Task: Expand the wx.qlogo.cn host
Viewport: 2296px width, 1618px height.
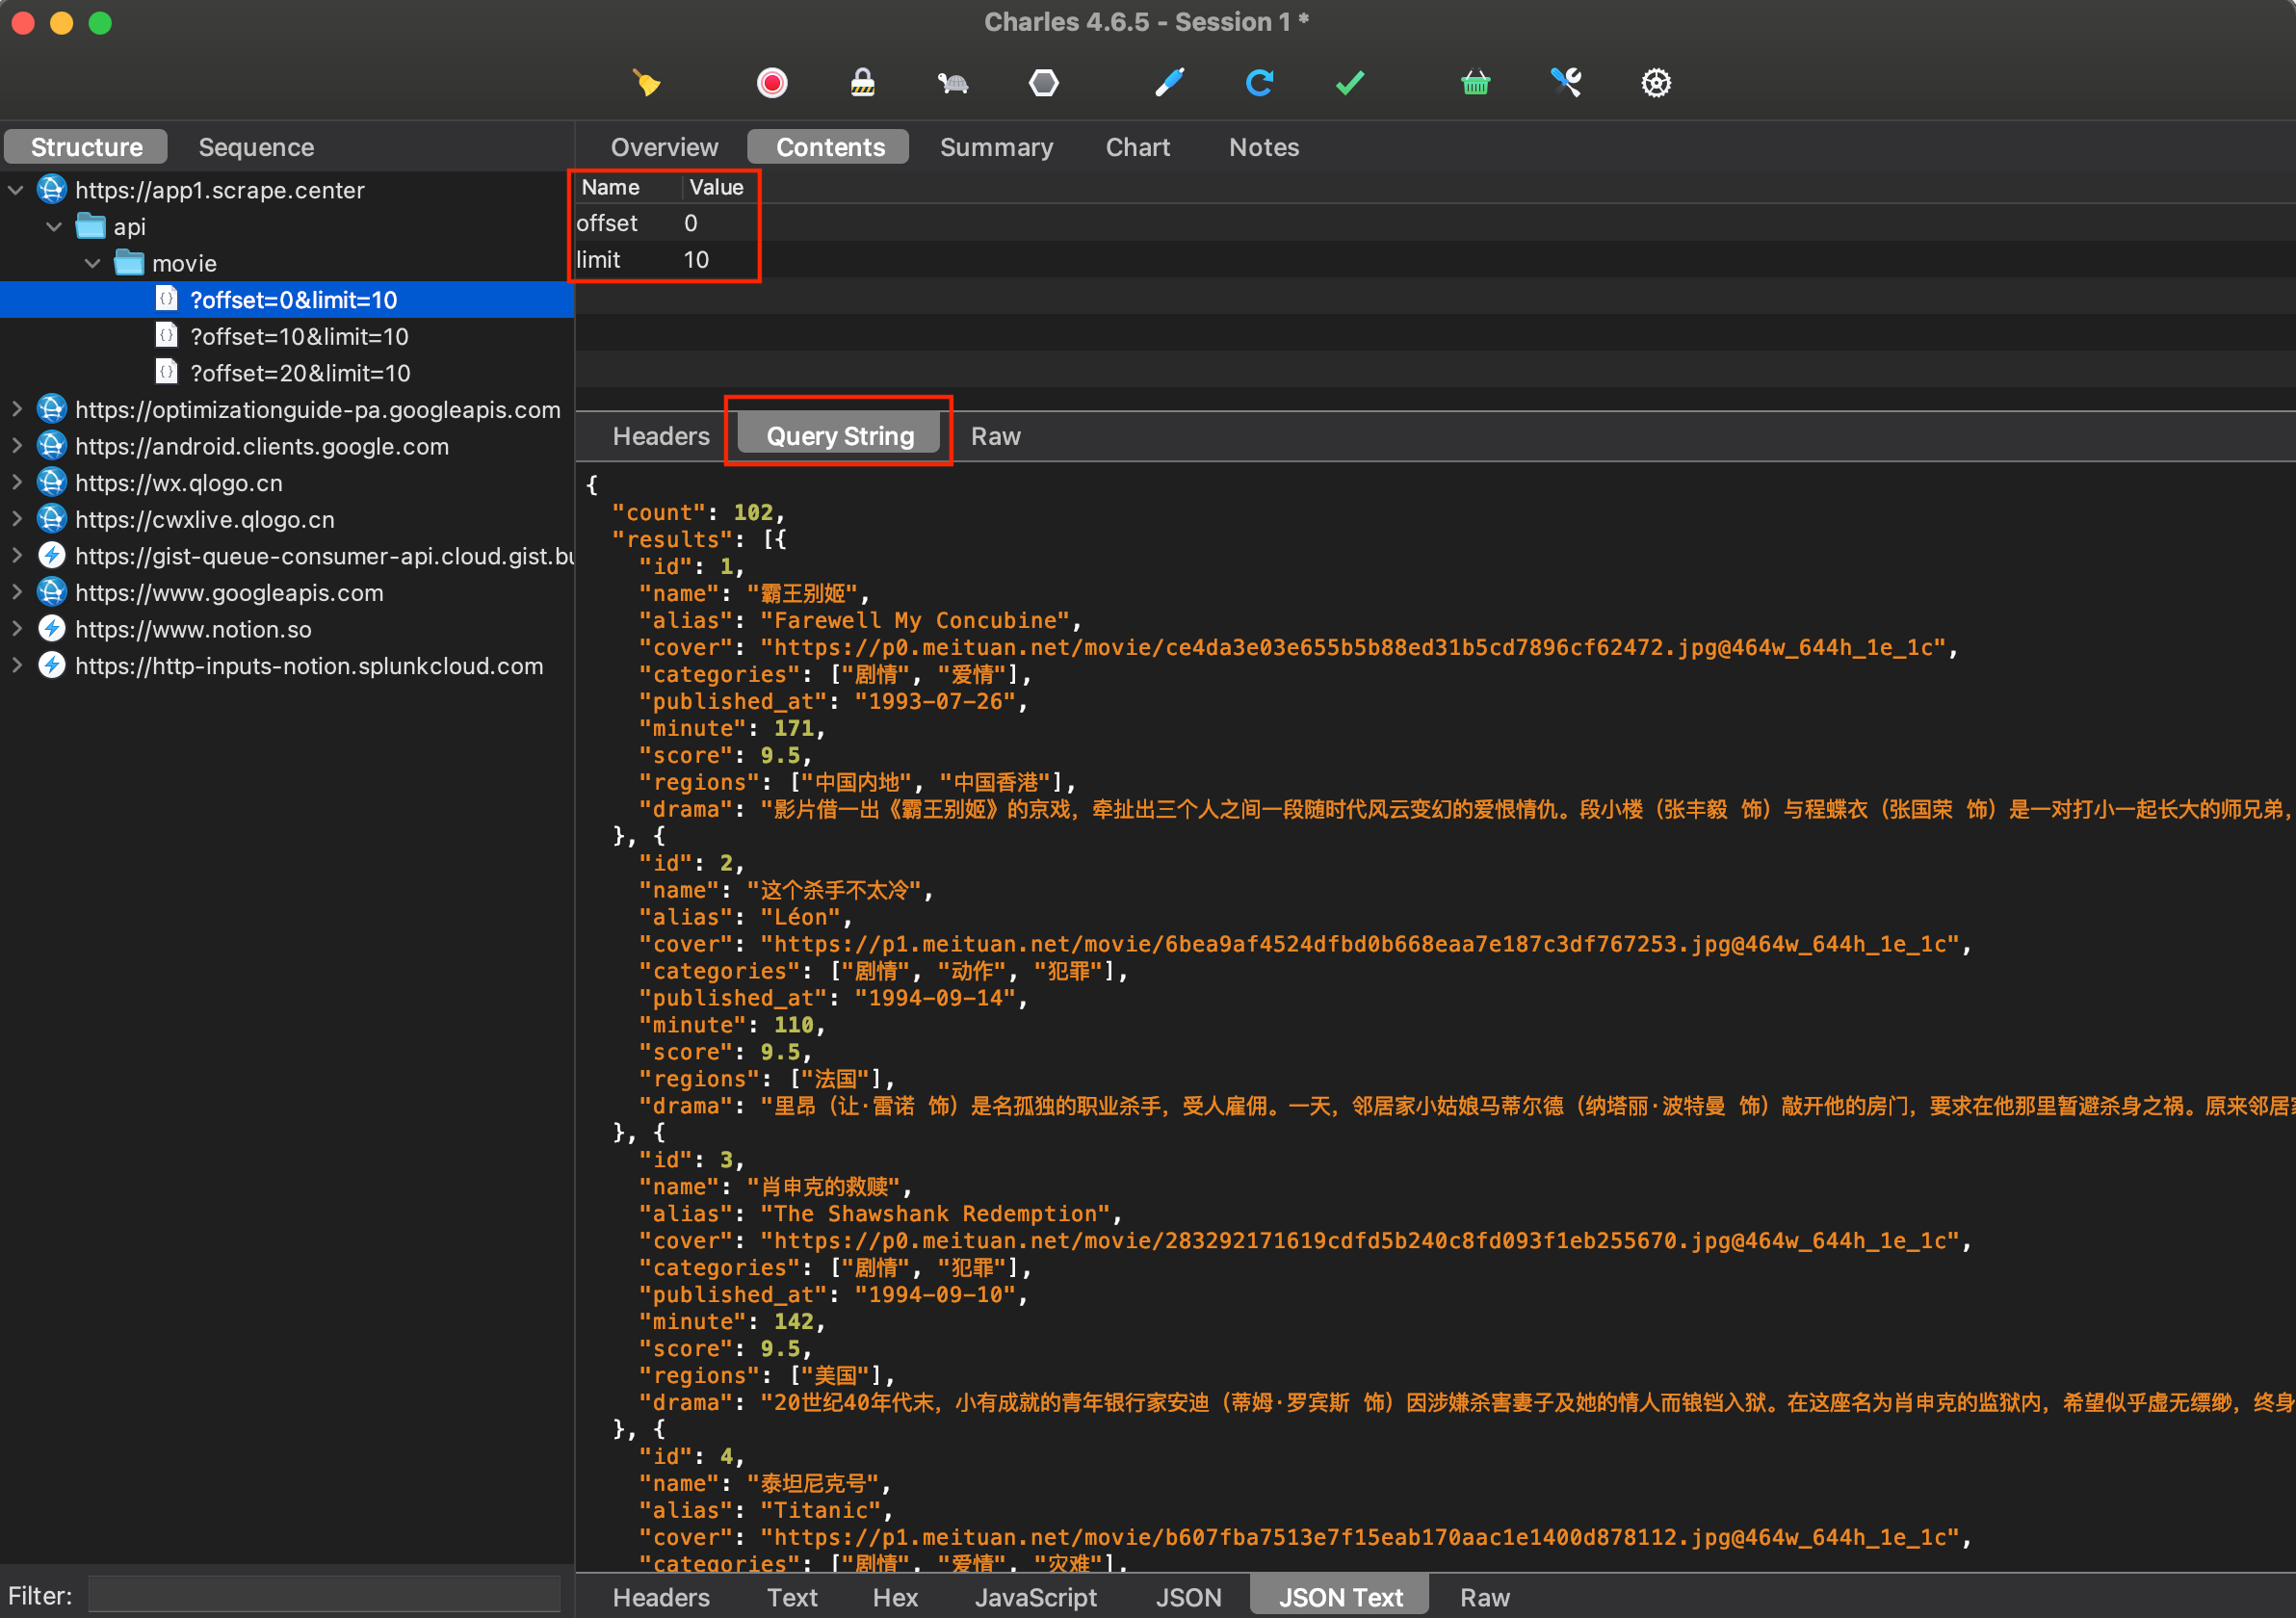Action: [x=16, y=482]
